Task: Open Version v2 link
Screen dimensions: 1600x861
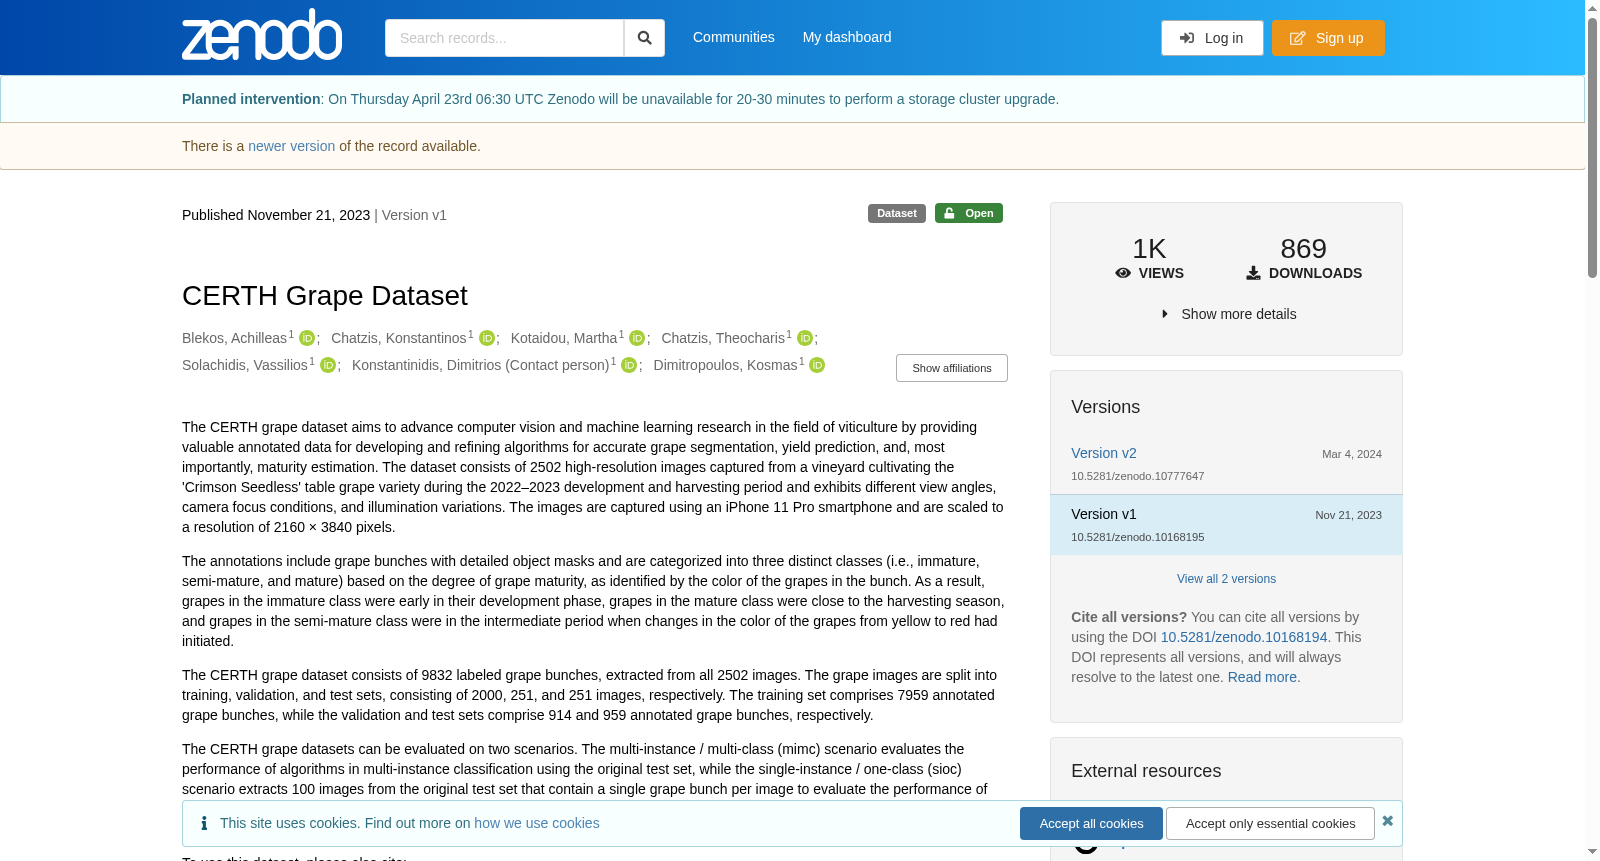Action: point(1104,453)
